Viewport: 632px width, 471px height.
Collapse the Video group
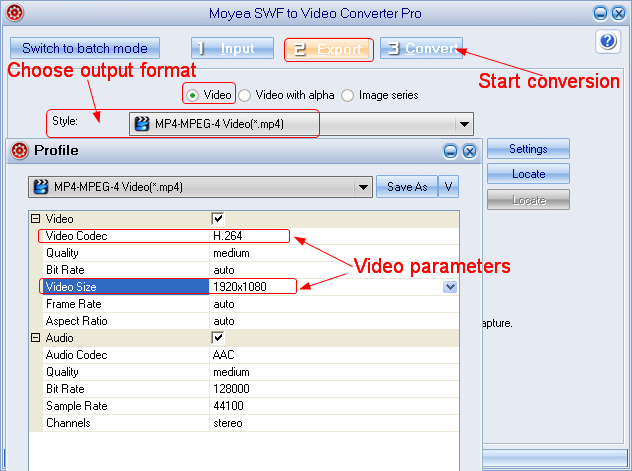(35, 218)
